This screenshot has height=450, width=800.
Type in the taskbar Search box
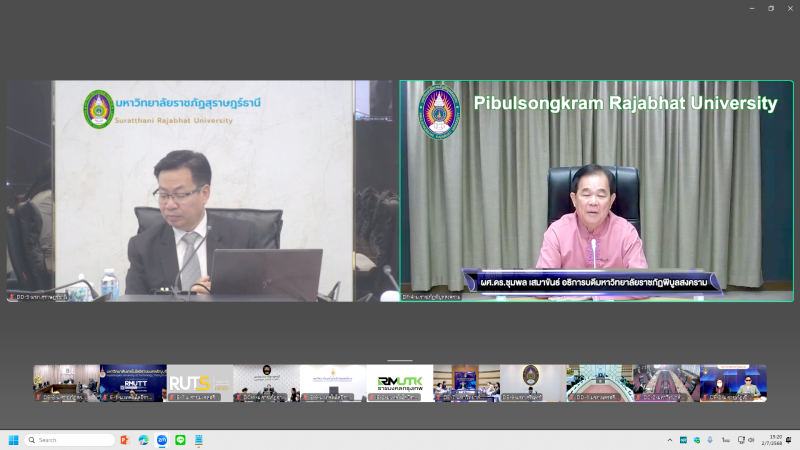pos(70,440)
